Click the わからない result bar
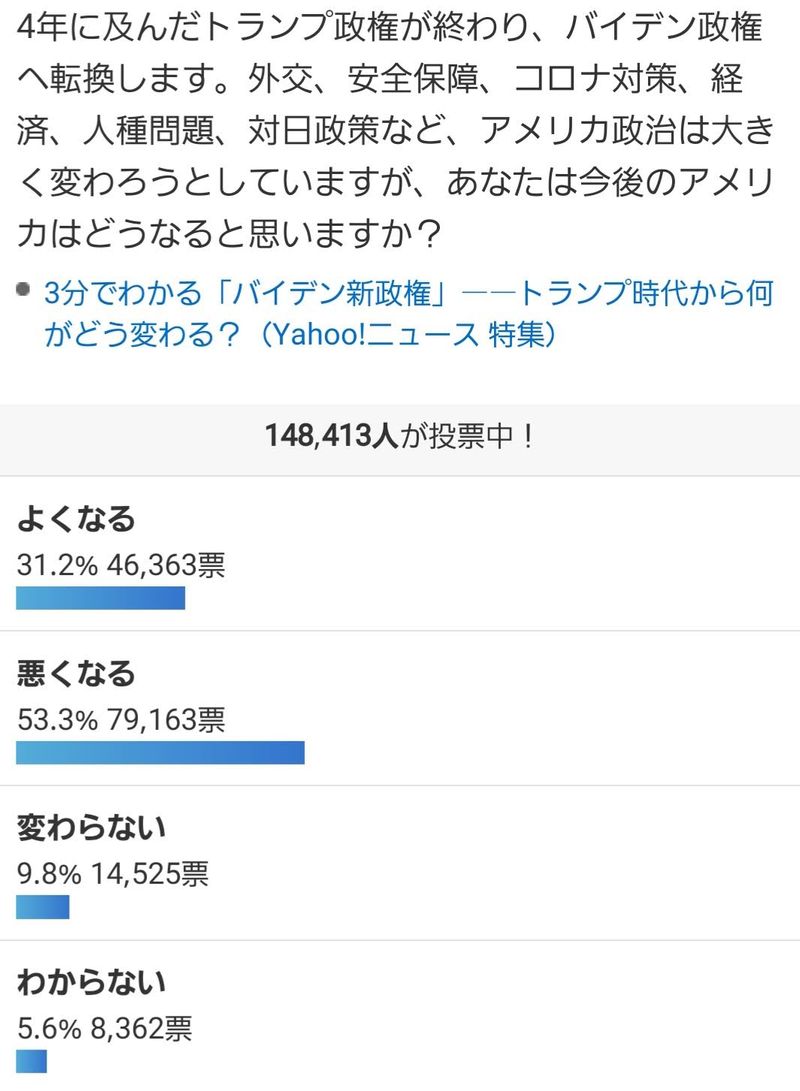Viewport: 800px width, 1091px height. (32, 1061)
